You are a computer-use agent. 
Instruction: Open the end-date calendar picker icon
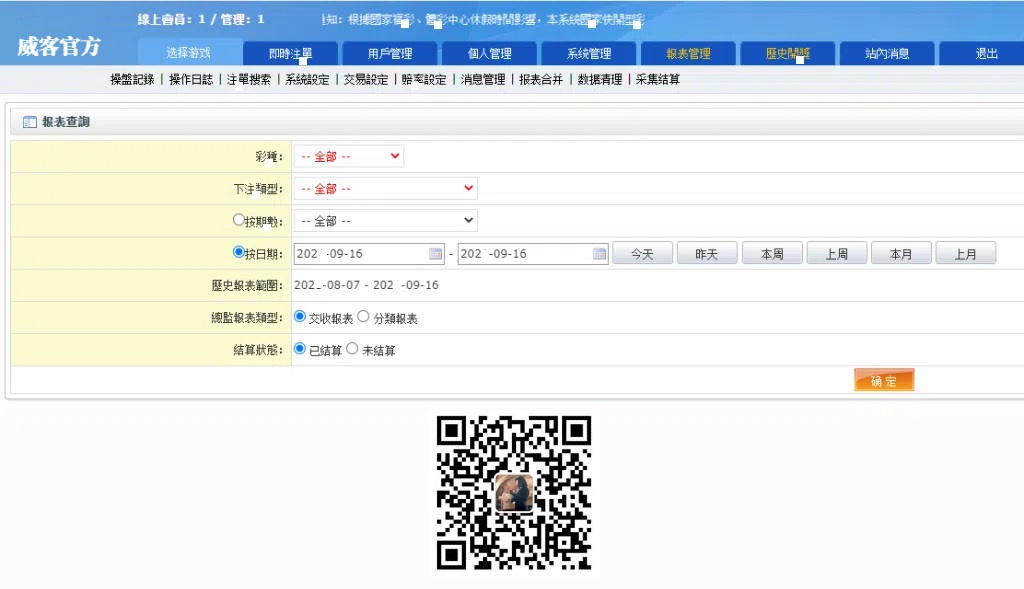point(600,254)
